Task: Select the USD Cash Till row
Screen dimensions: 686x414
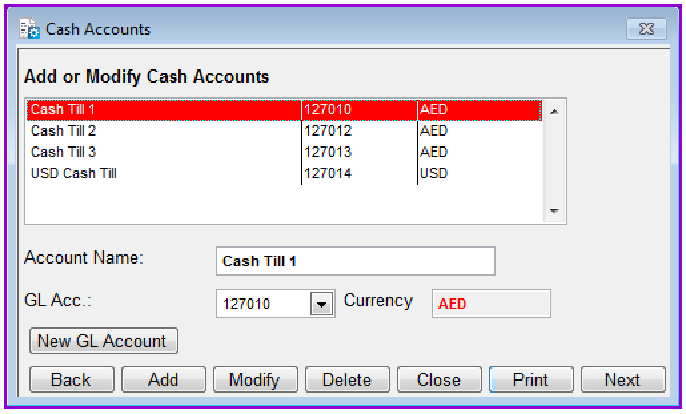Action: [284, 173]
